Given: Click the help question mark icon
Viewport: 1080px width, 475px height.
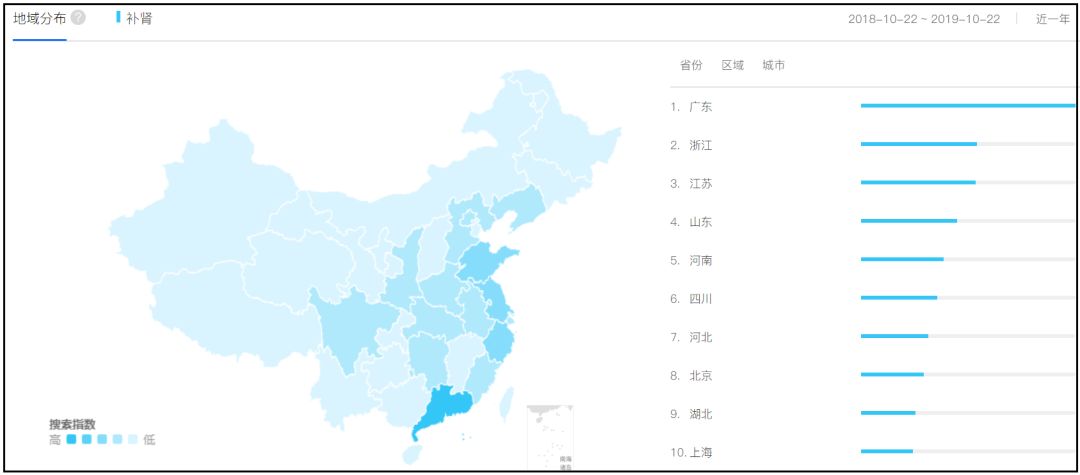Looking at the screenshot, I should 78,18.
